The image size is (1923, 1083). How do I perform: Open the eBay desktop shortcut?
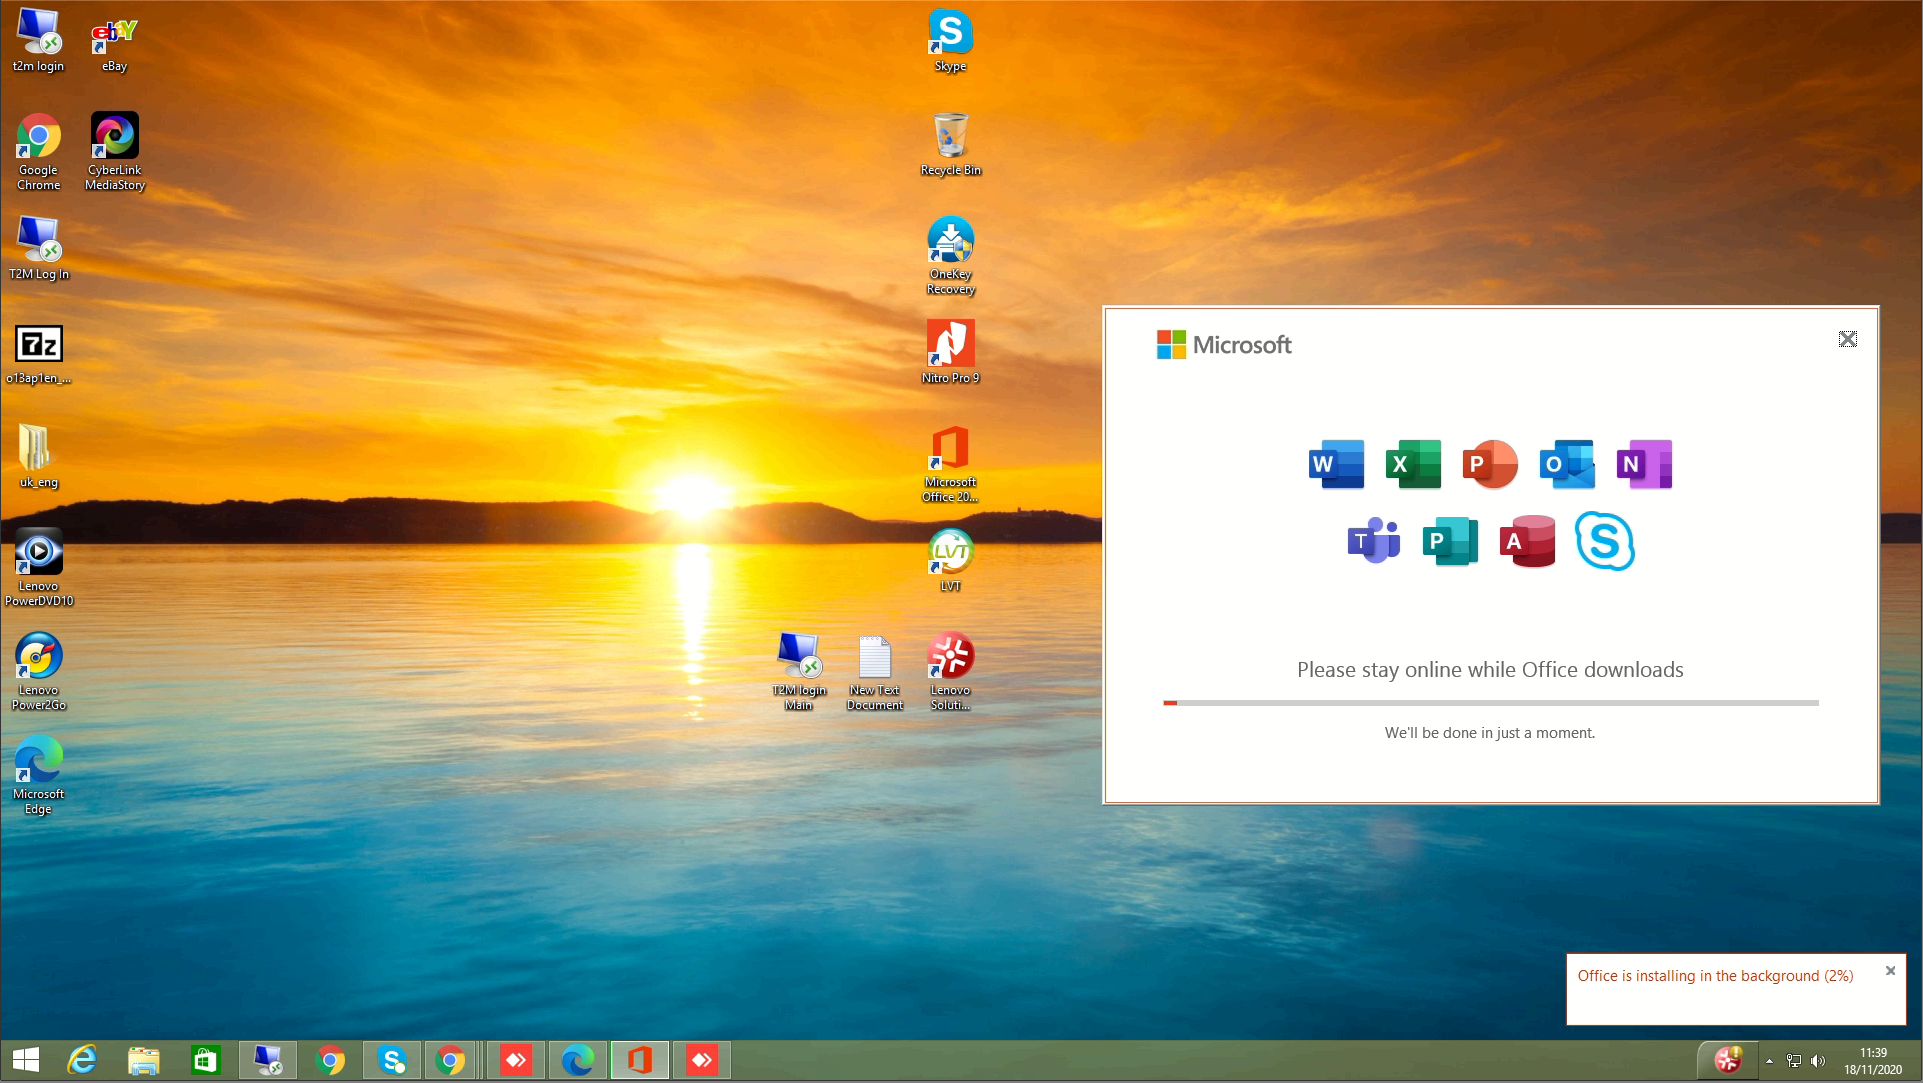(x=114, y=40)
